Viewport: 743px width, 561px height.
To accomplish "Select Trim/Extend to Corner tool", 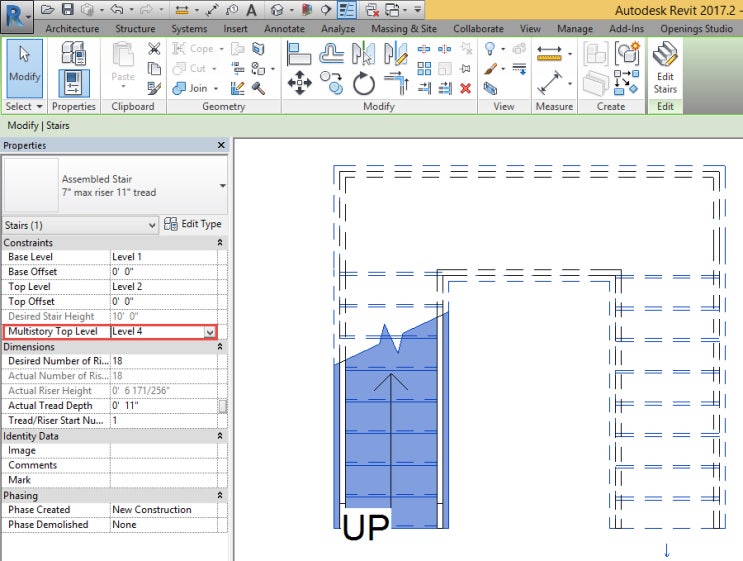I will tap(396, 83).
